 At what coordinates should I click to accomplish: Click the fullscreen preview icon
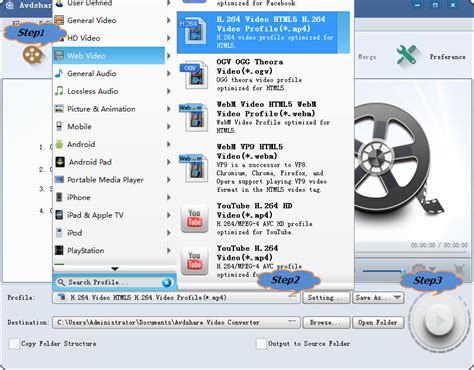[x=459, y=269]
